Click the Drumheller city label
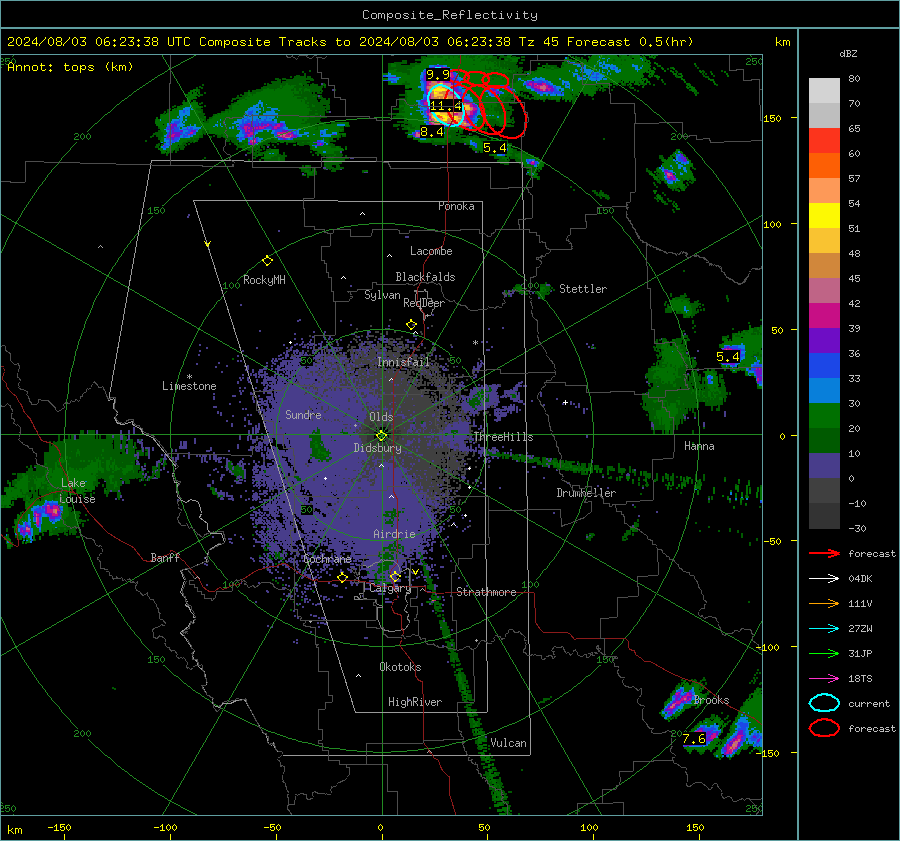This screenshot has width=900, height=841. [586, 493]
